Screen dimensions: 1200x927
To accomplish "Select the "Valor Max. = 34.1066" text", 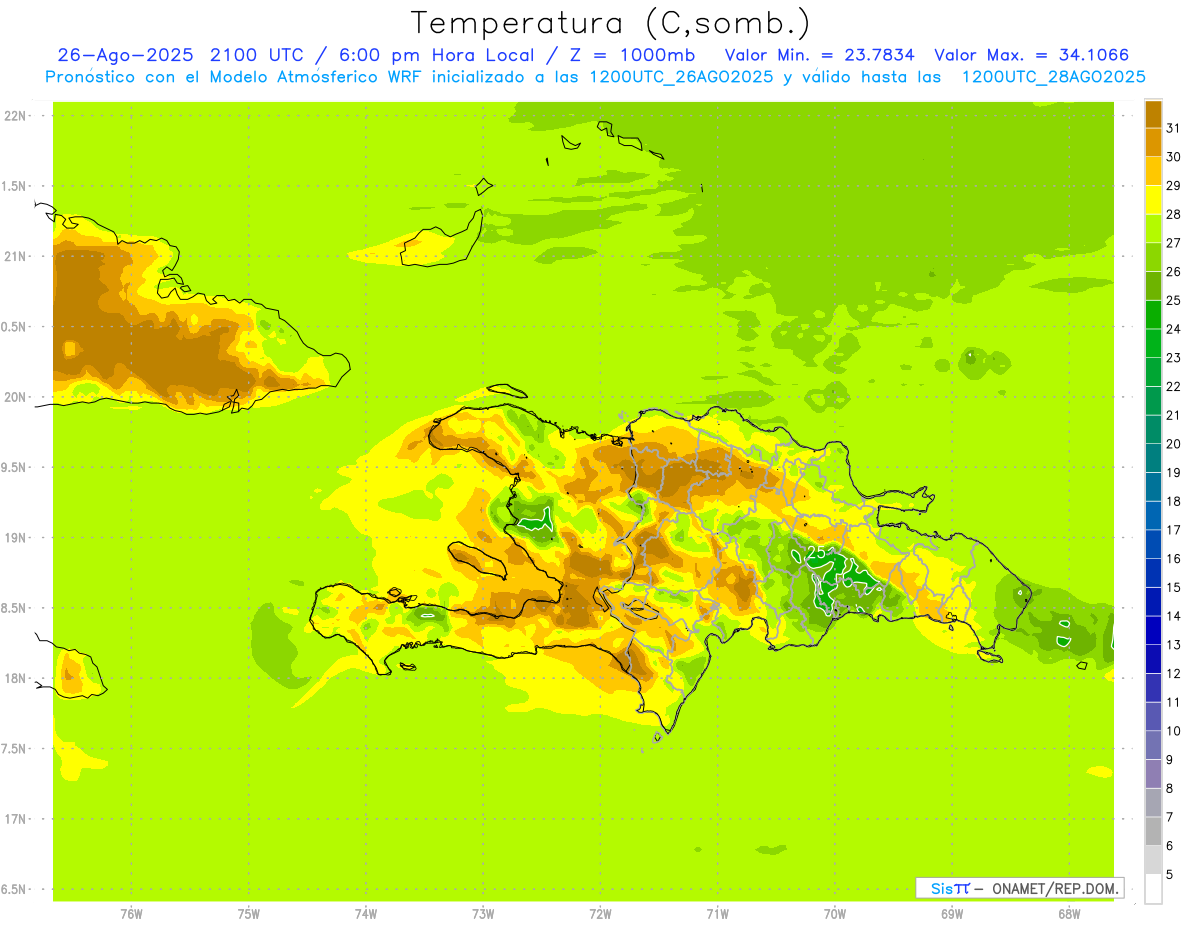I will (x=1032, y=55).
